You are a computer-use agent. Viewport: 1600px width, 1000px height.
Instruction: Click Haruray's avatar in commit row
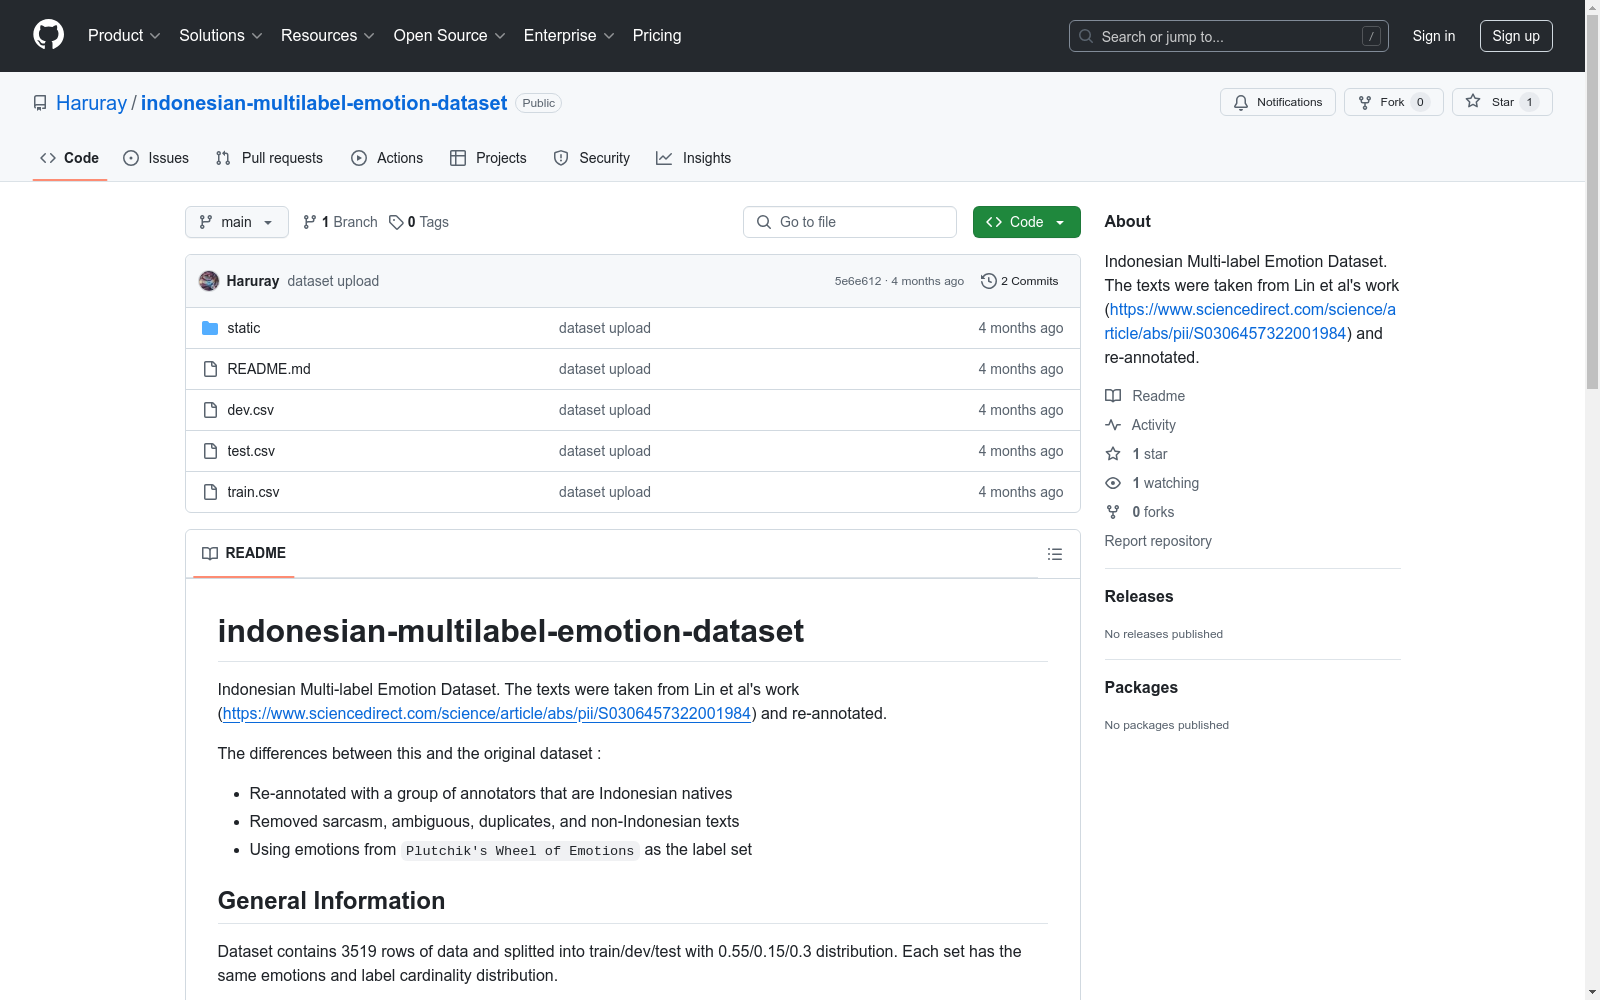point(209,281)
